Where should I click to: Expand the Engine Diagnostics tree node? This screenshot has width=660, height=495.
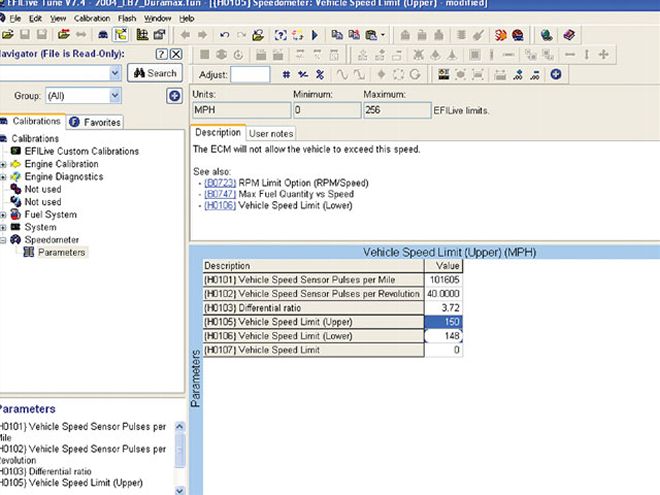(x=3, y=177)
